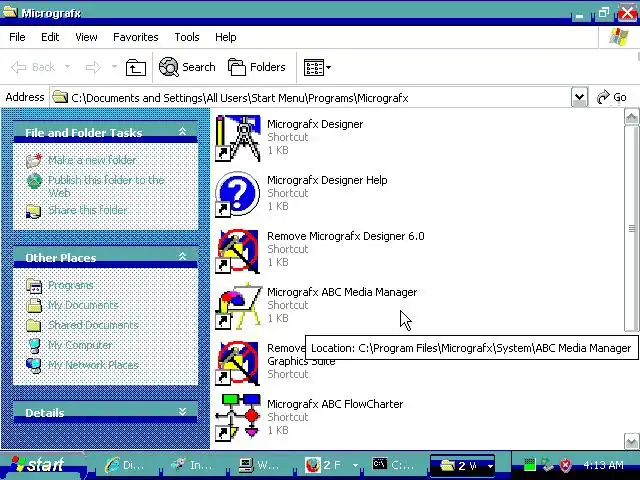The height and width of the screenshot is (480, 640).
Task: Click the My Network Places icon
Action: coord(33,365)
